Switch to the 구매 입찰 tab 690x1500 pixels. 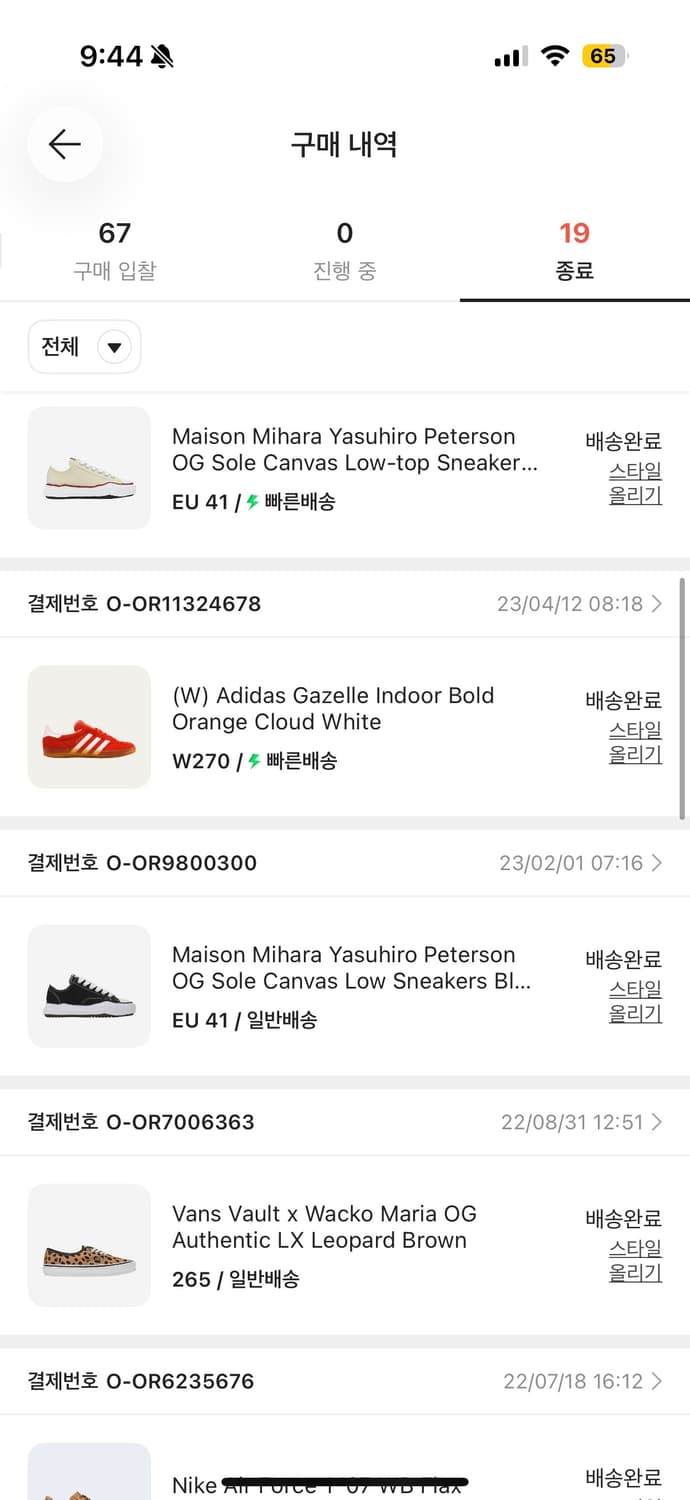point(115,243)
